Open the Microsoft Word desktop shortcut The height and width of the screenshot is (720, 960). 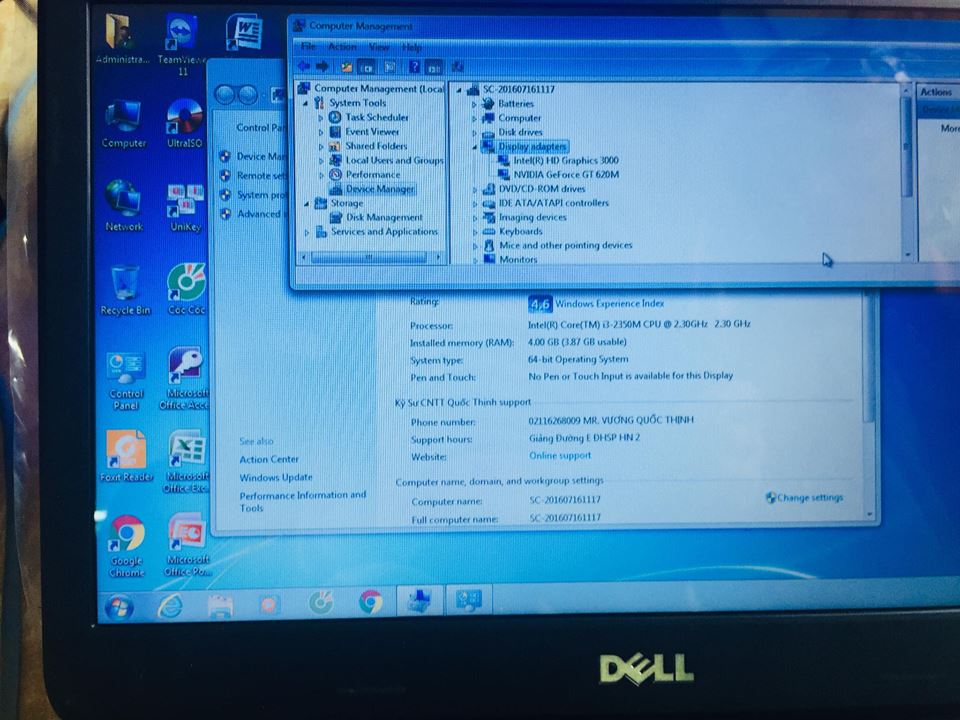244,32
